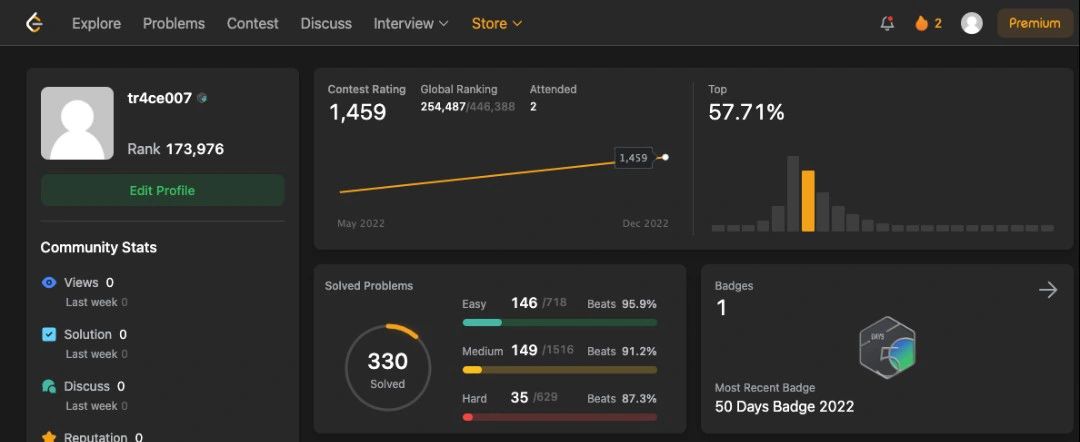This screenshot has width=1080, height=442.
Task: Click the Views eye icon
Action: pyautogui.click(x=49, y=282)
